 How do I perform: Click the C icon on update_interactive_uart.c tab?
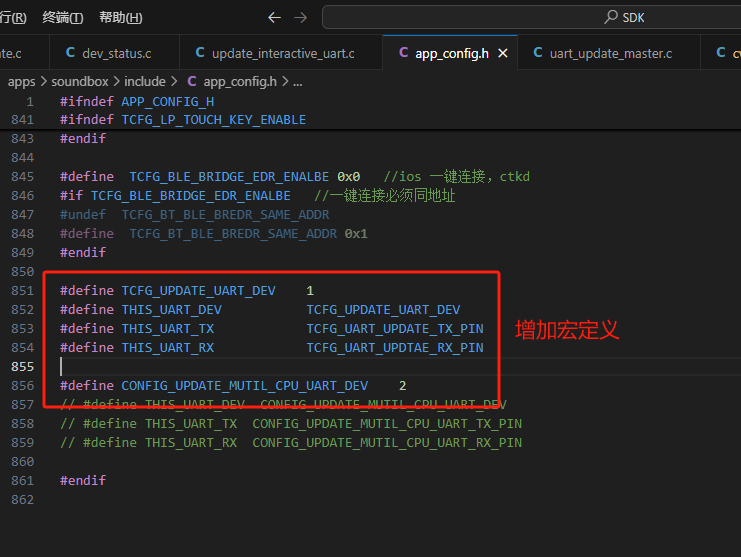pos(200,52)
